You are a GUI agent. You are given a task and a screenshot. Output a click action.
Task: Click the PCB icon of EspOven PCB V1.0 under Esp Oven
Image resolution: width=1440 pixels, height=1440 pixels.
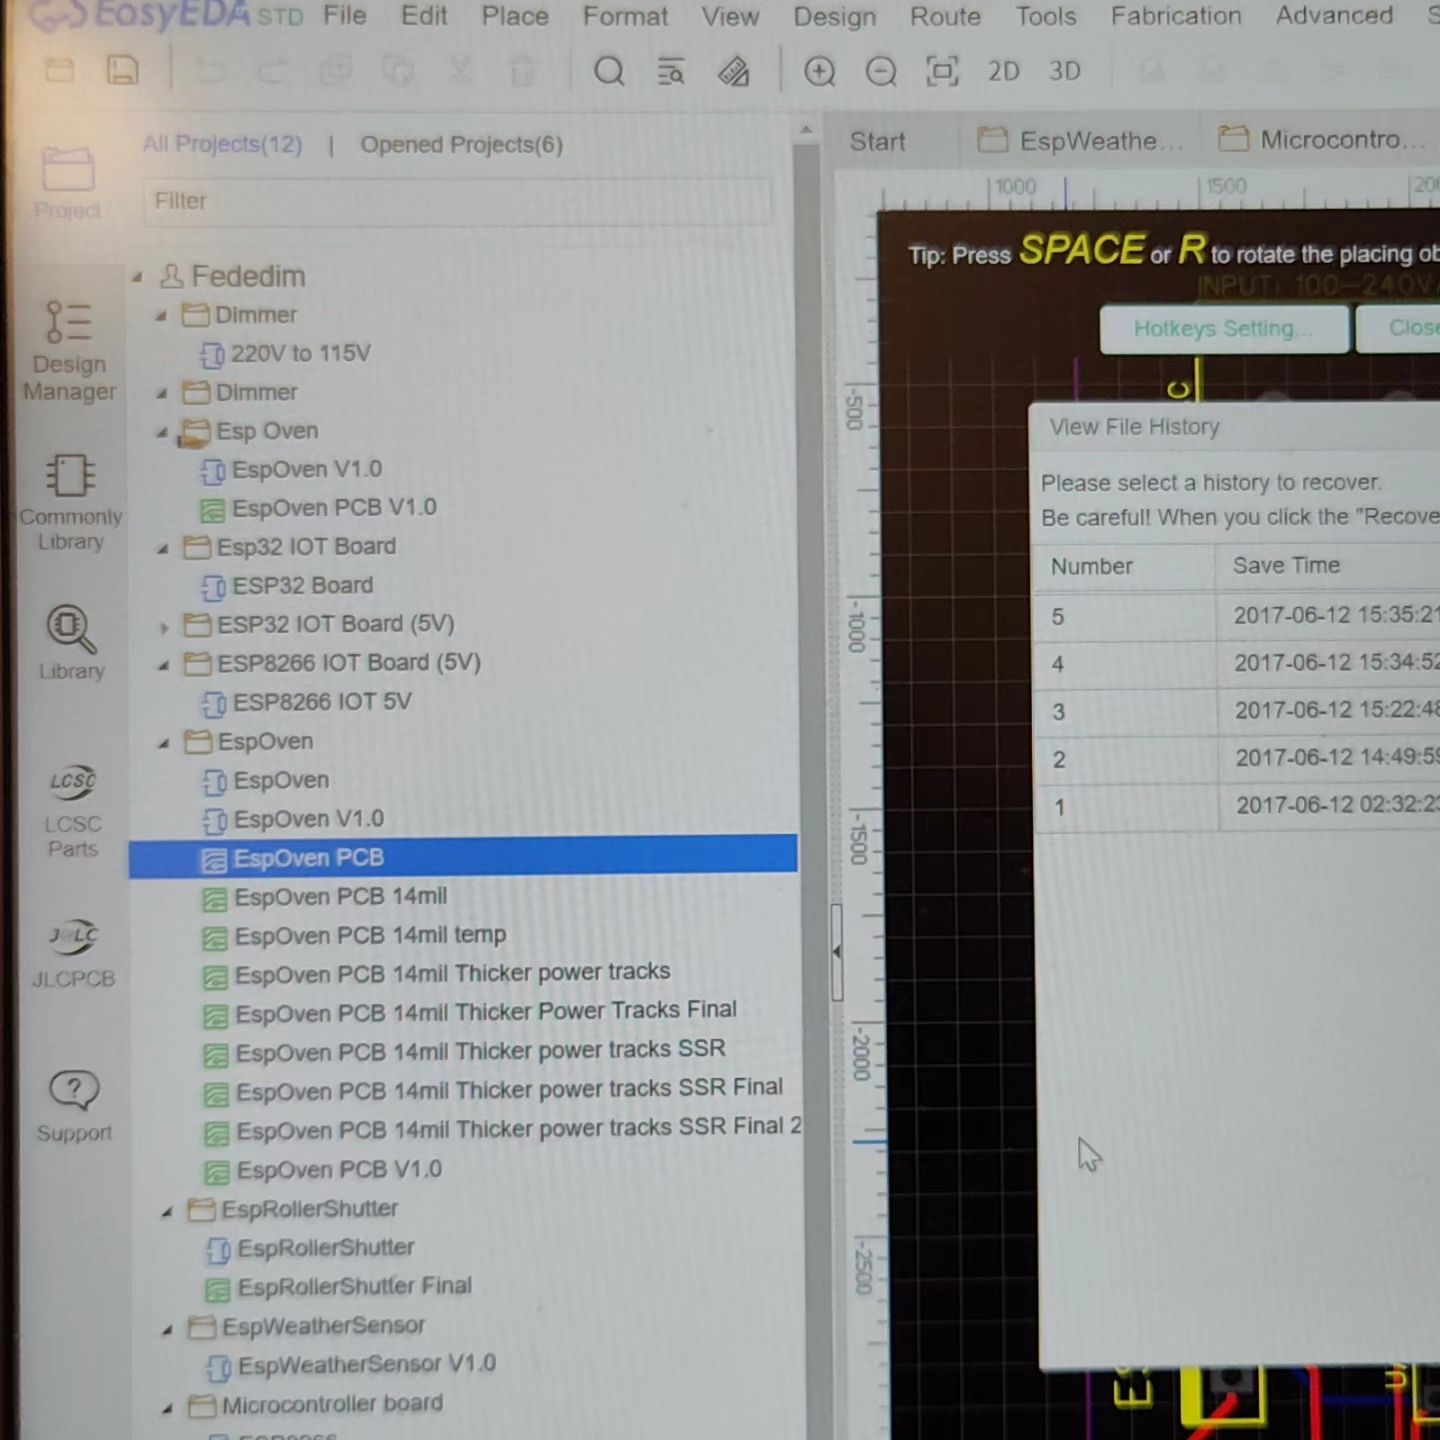point(212,510)
